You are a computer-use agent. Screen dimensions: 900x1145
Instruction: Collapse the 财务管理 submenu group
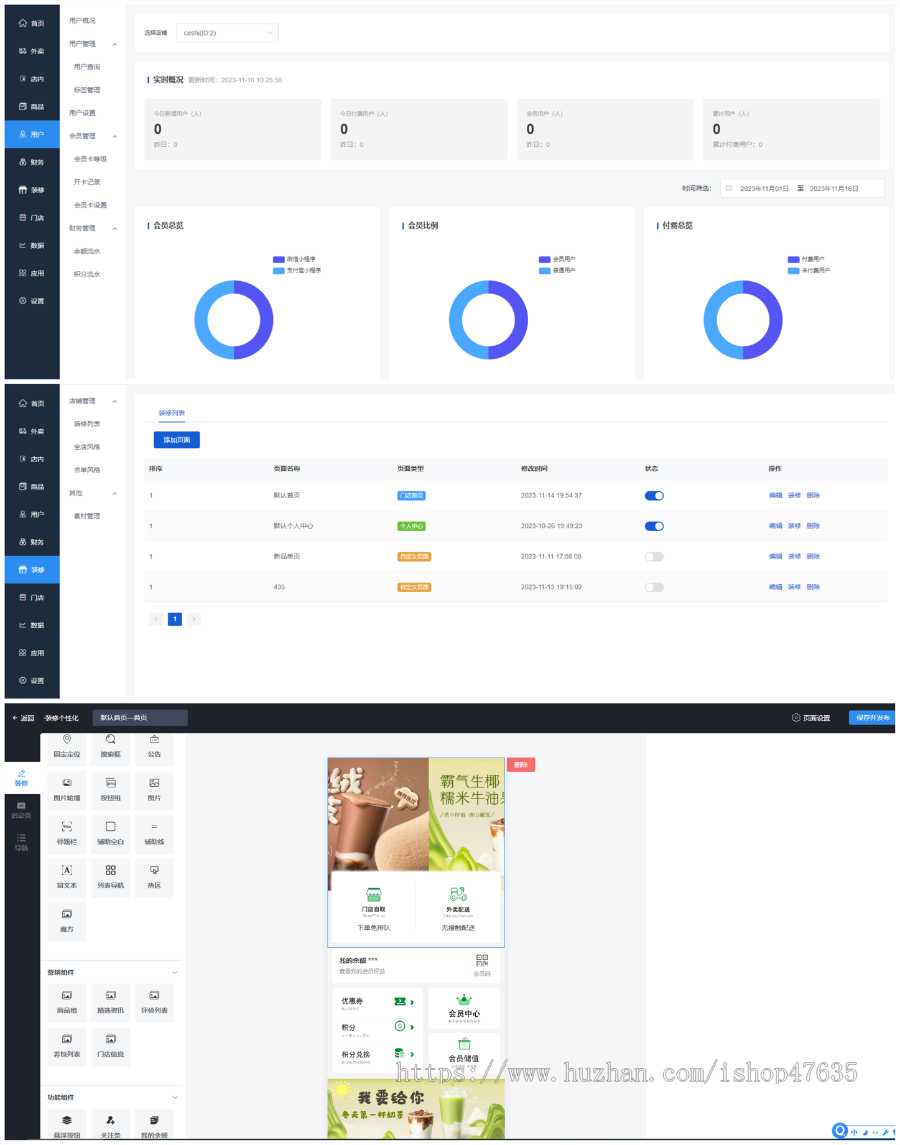click(115, 229)
